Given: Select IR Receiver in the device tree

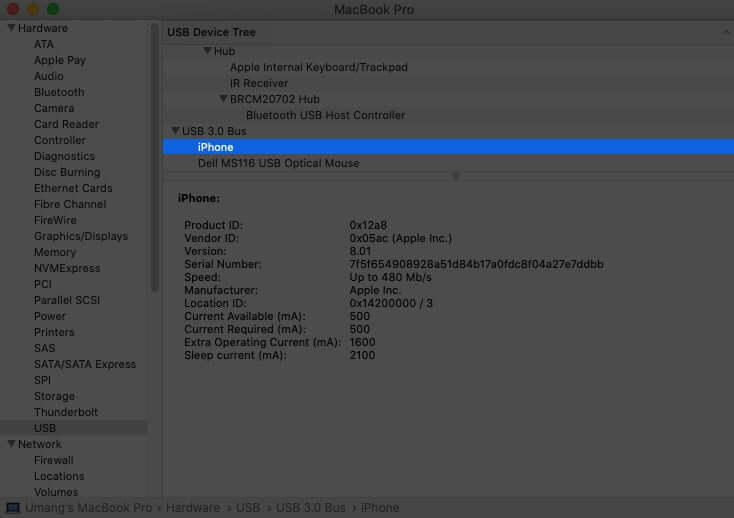Looking at the screenshot, I should click(x=258, y=83).
